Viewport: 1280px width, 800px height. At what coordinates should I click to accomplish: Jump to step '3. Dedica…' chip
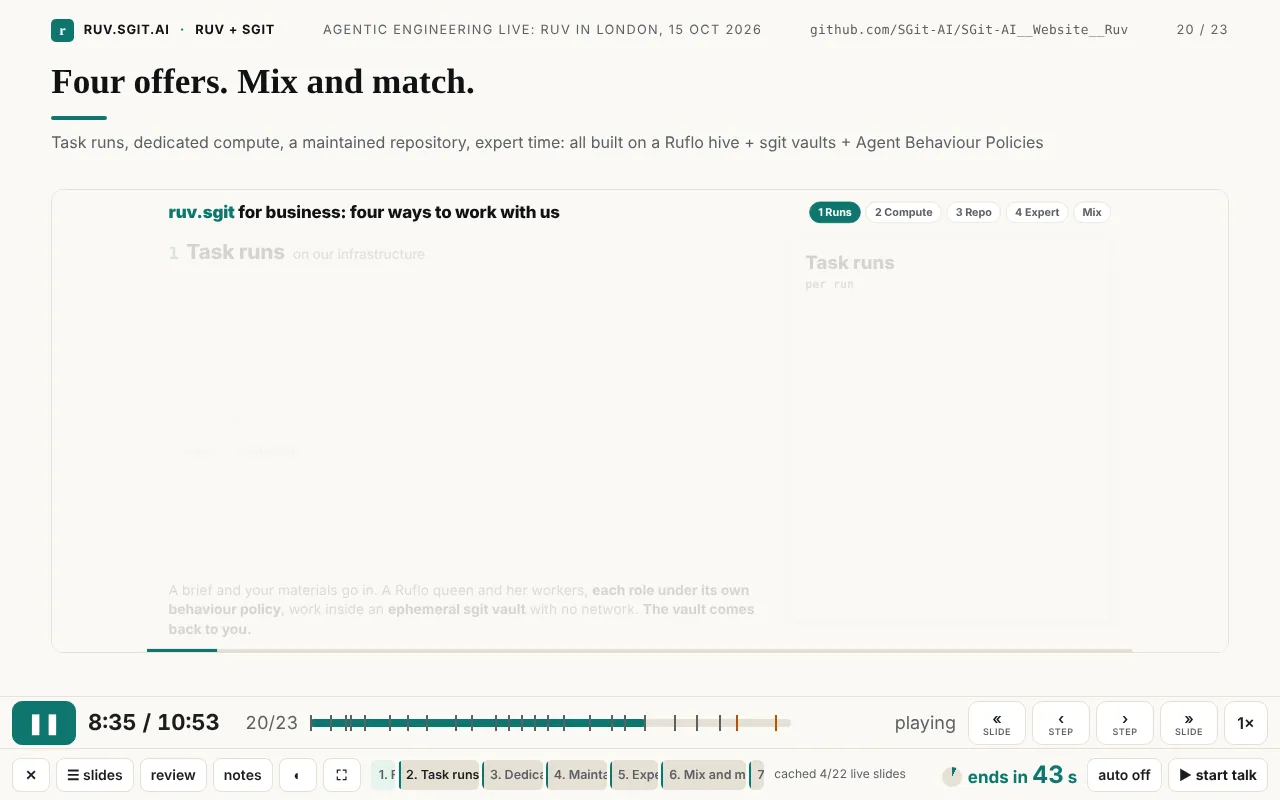[x=515, y=775]
